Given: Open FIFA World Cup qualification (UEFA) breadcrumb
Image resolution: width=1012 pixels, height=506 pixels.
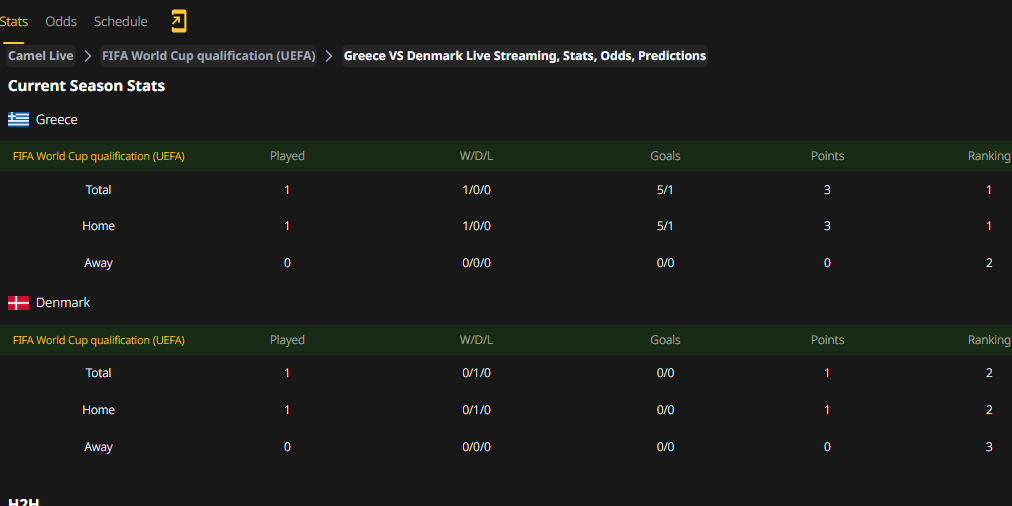Looking at the screenshot, I should (x=208, y=56).
